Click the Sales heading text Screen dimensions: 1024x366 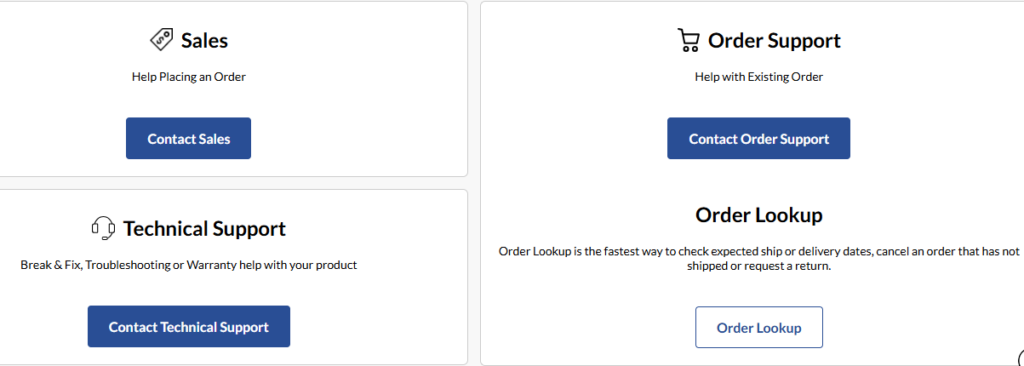pos(204,41)
